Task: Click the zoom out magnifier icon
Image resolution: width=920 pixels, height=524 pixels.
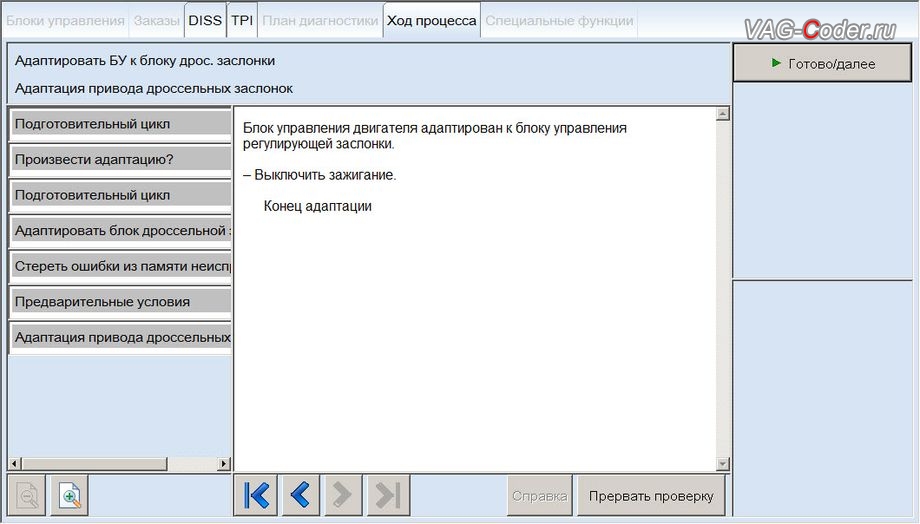Action: coord(26,496)
